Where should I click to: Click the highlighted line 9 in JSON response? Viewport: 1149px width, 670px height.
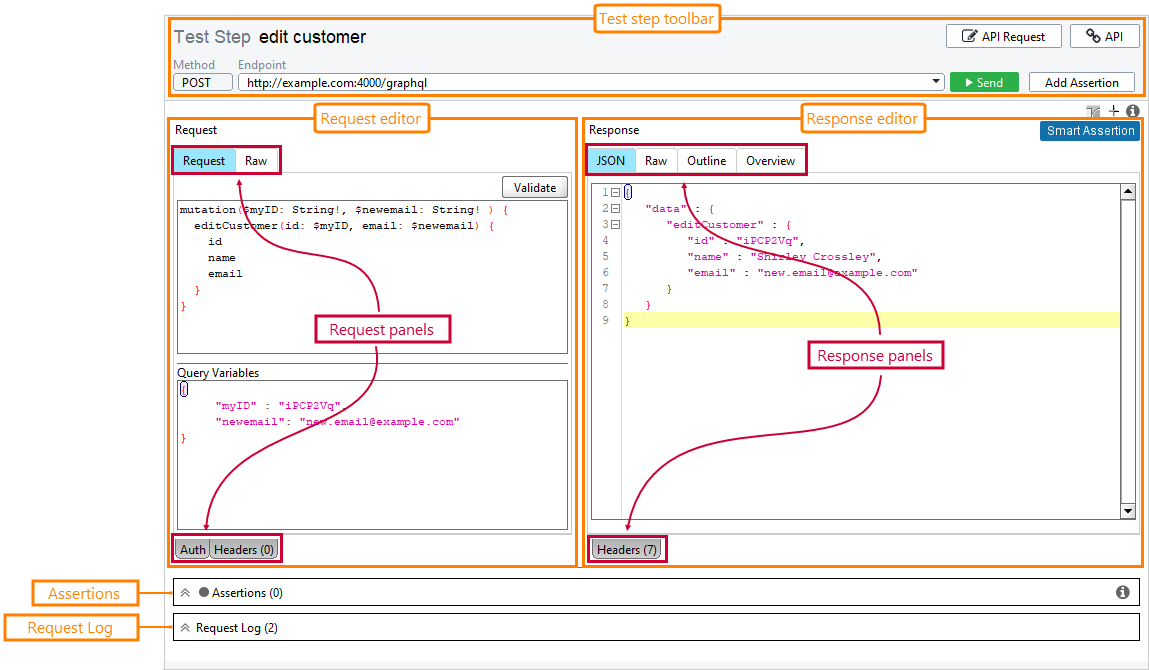(871, 320)
